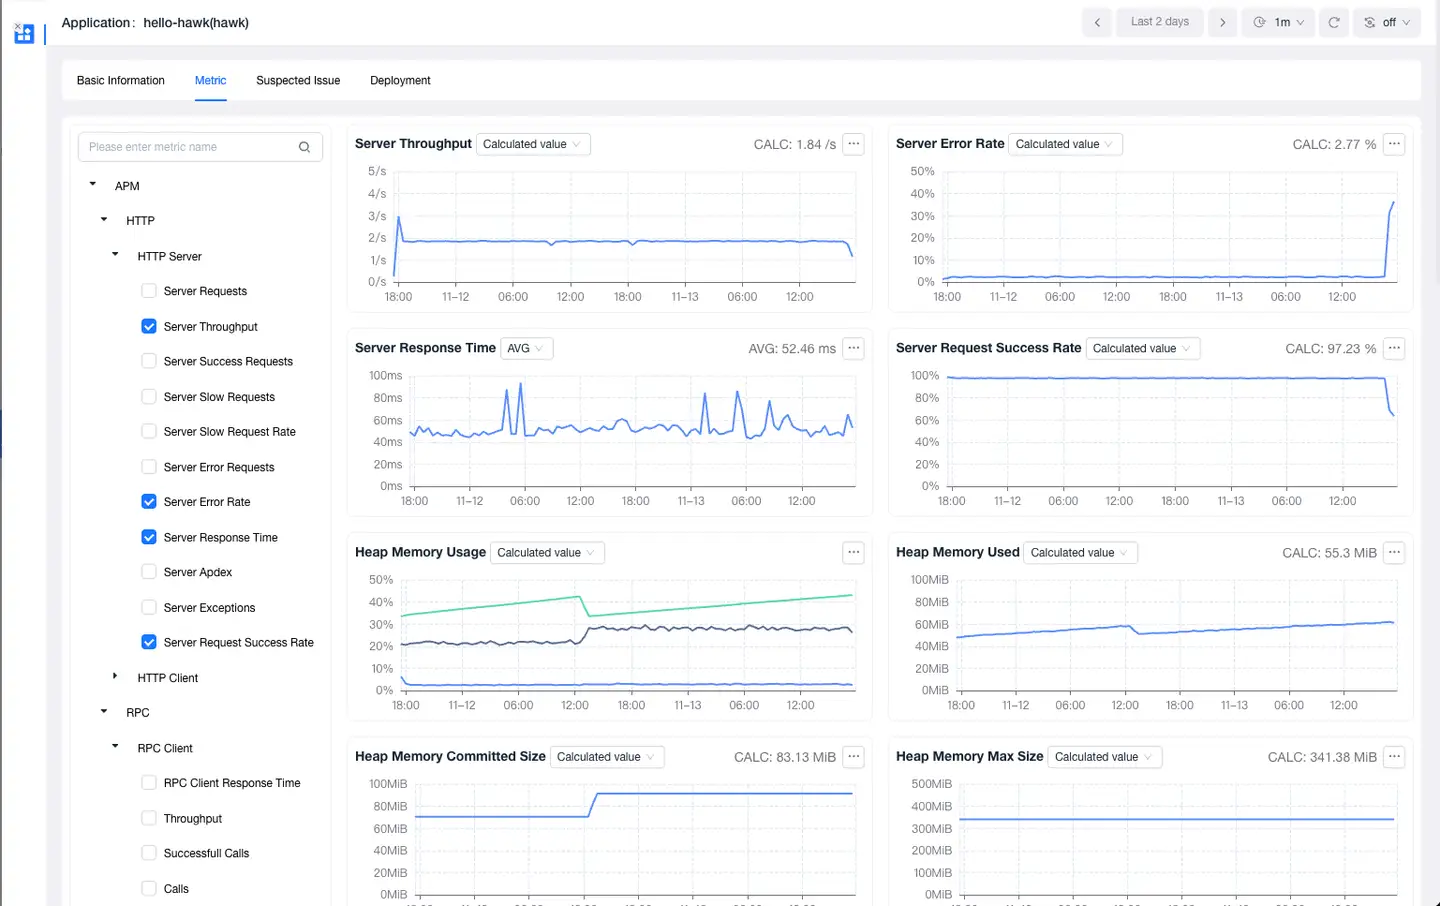Viewport: 1440px width, 906px height.
Task: Open Server Error Rate chart more-options menu
Action: pos(1394,144)
